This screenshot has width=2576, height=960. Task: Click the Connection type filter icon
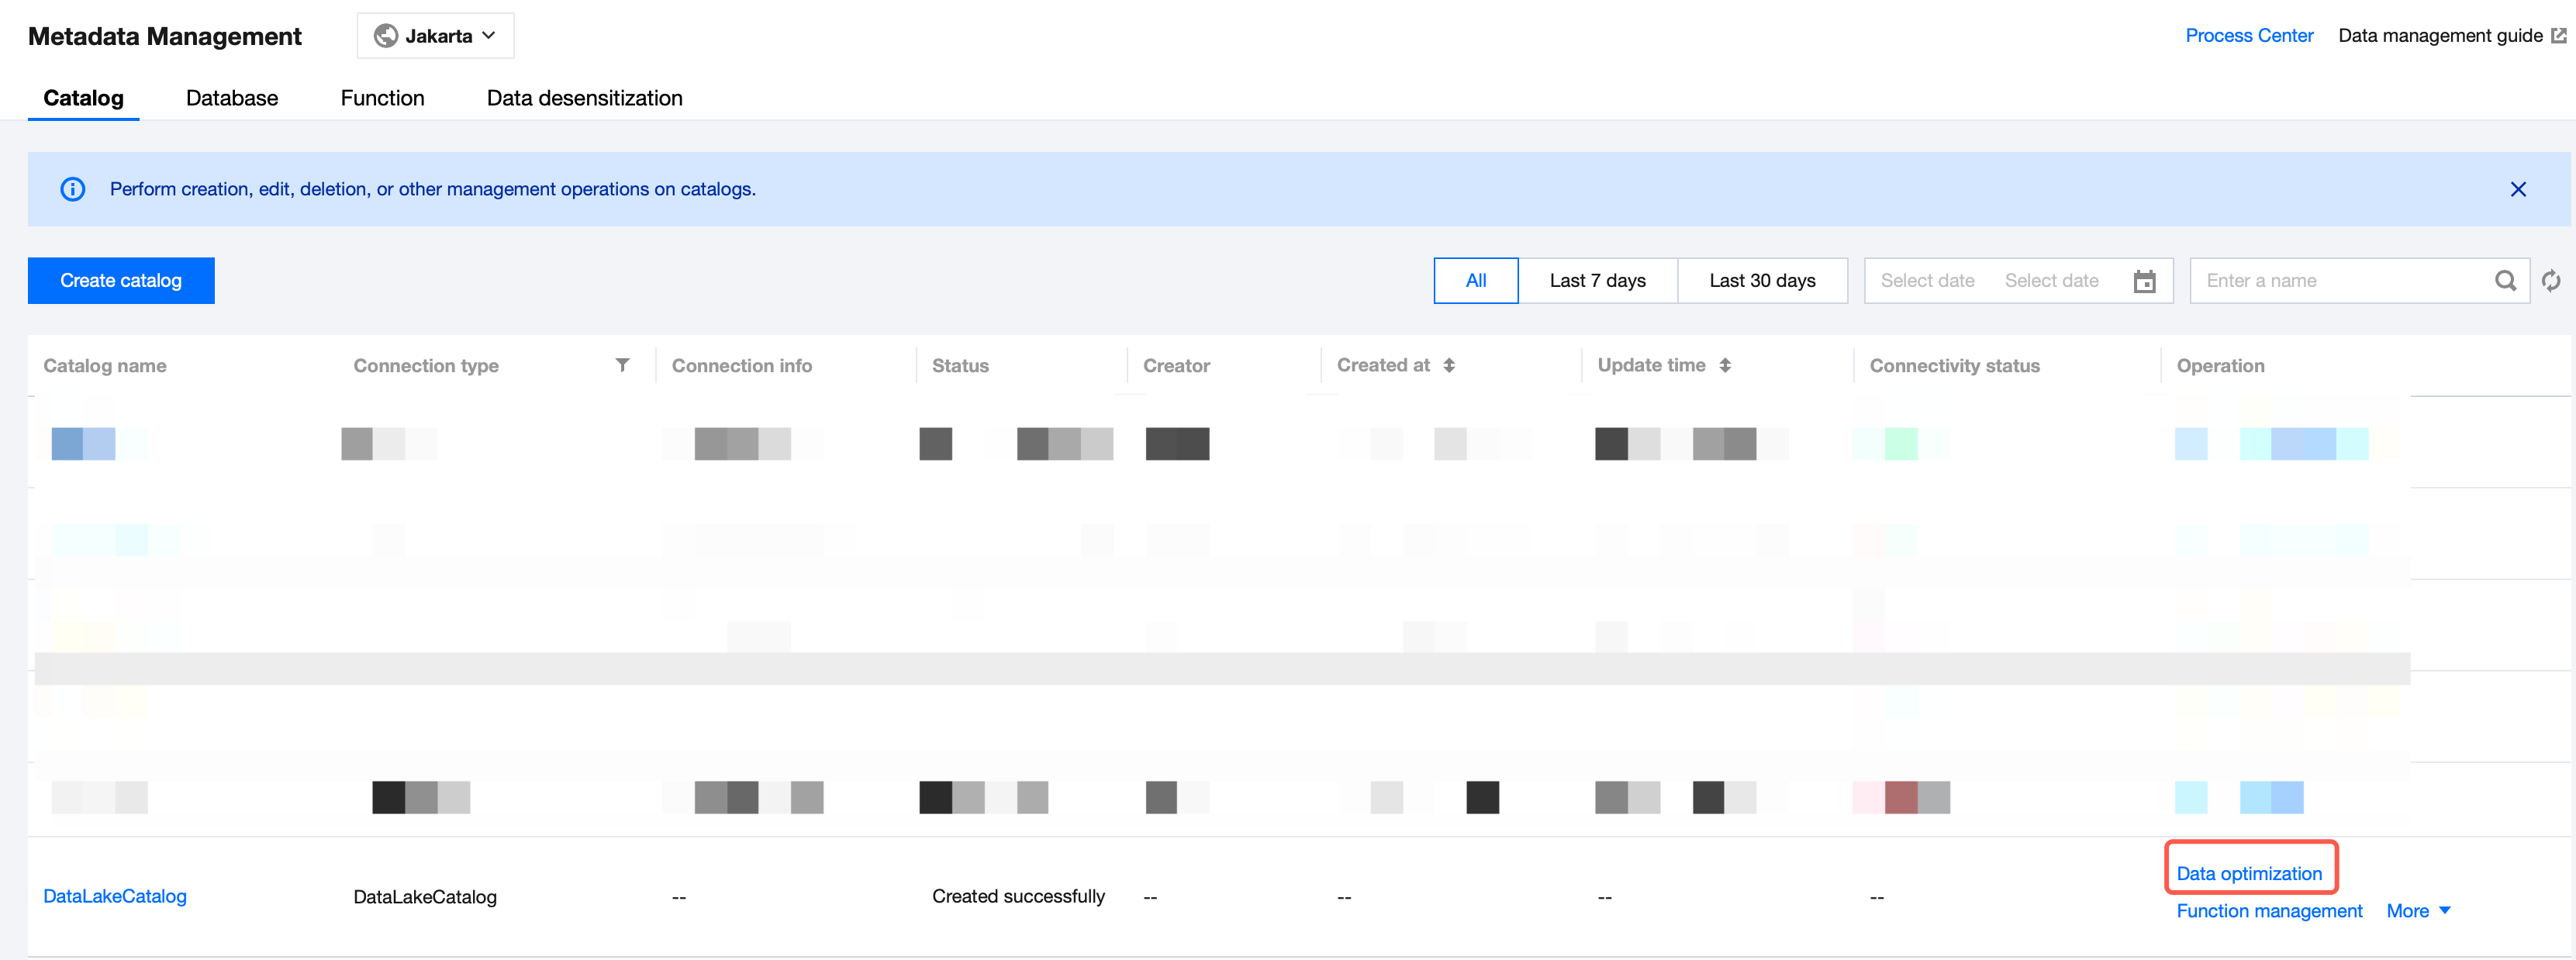pos(622,365)
